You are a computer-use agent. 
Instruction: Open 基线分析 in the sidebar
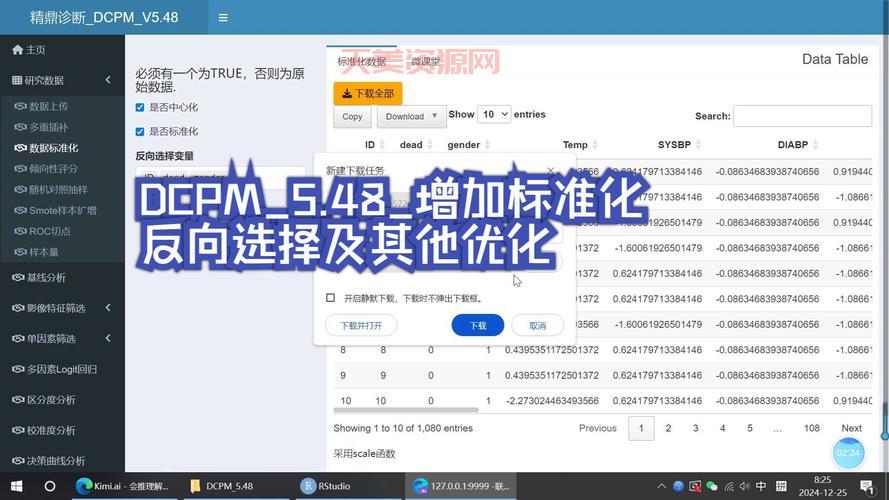(39, 277)
